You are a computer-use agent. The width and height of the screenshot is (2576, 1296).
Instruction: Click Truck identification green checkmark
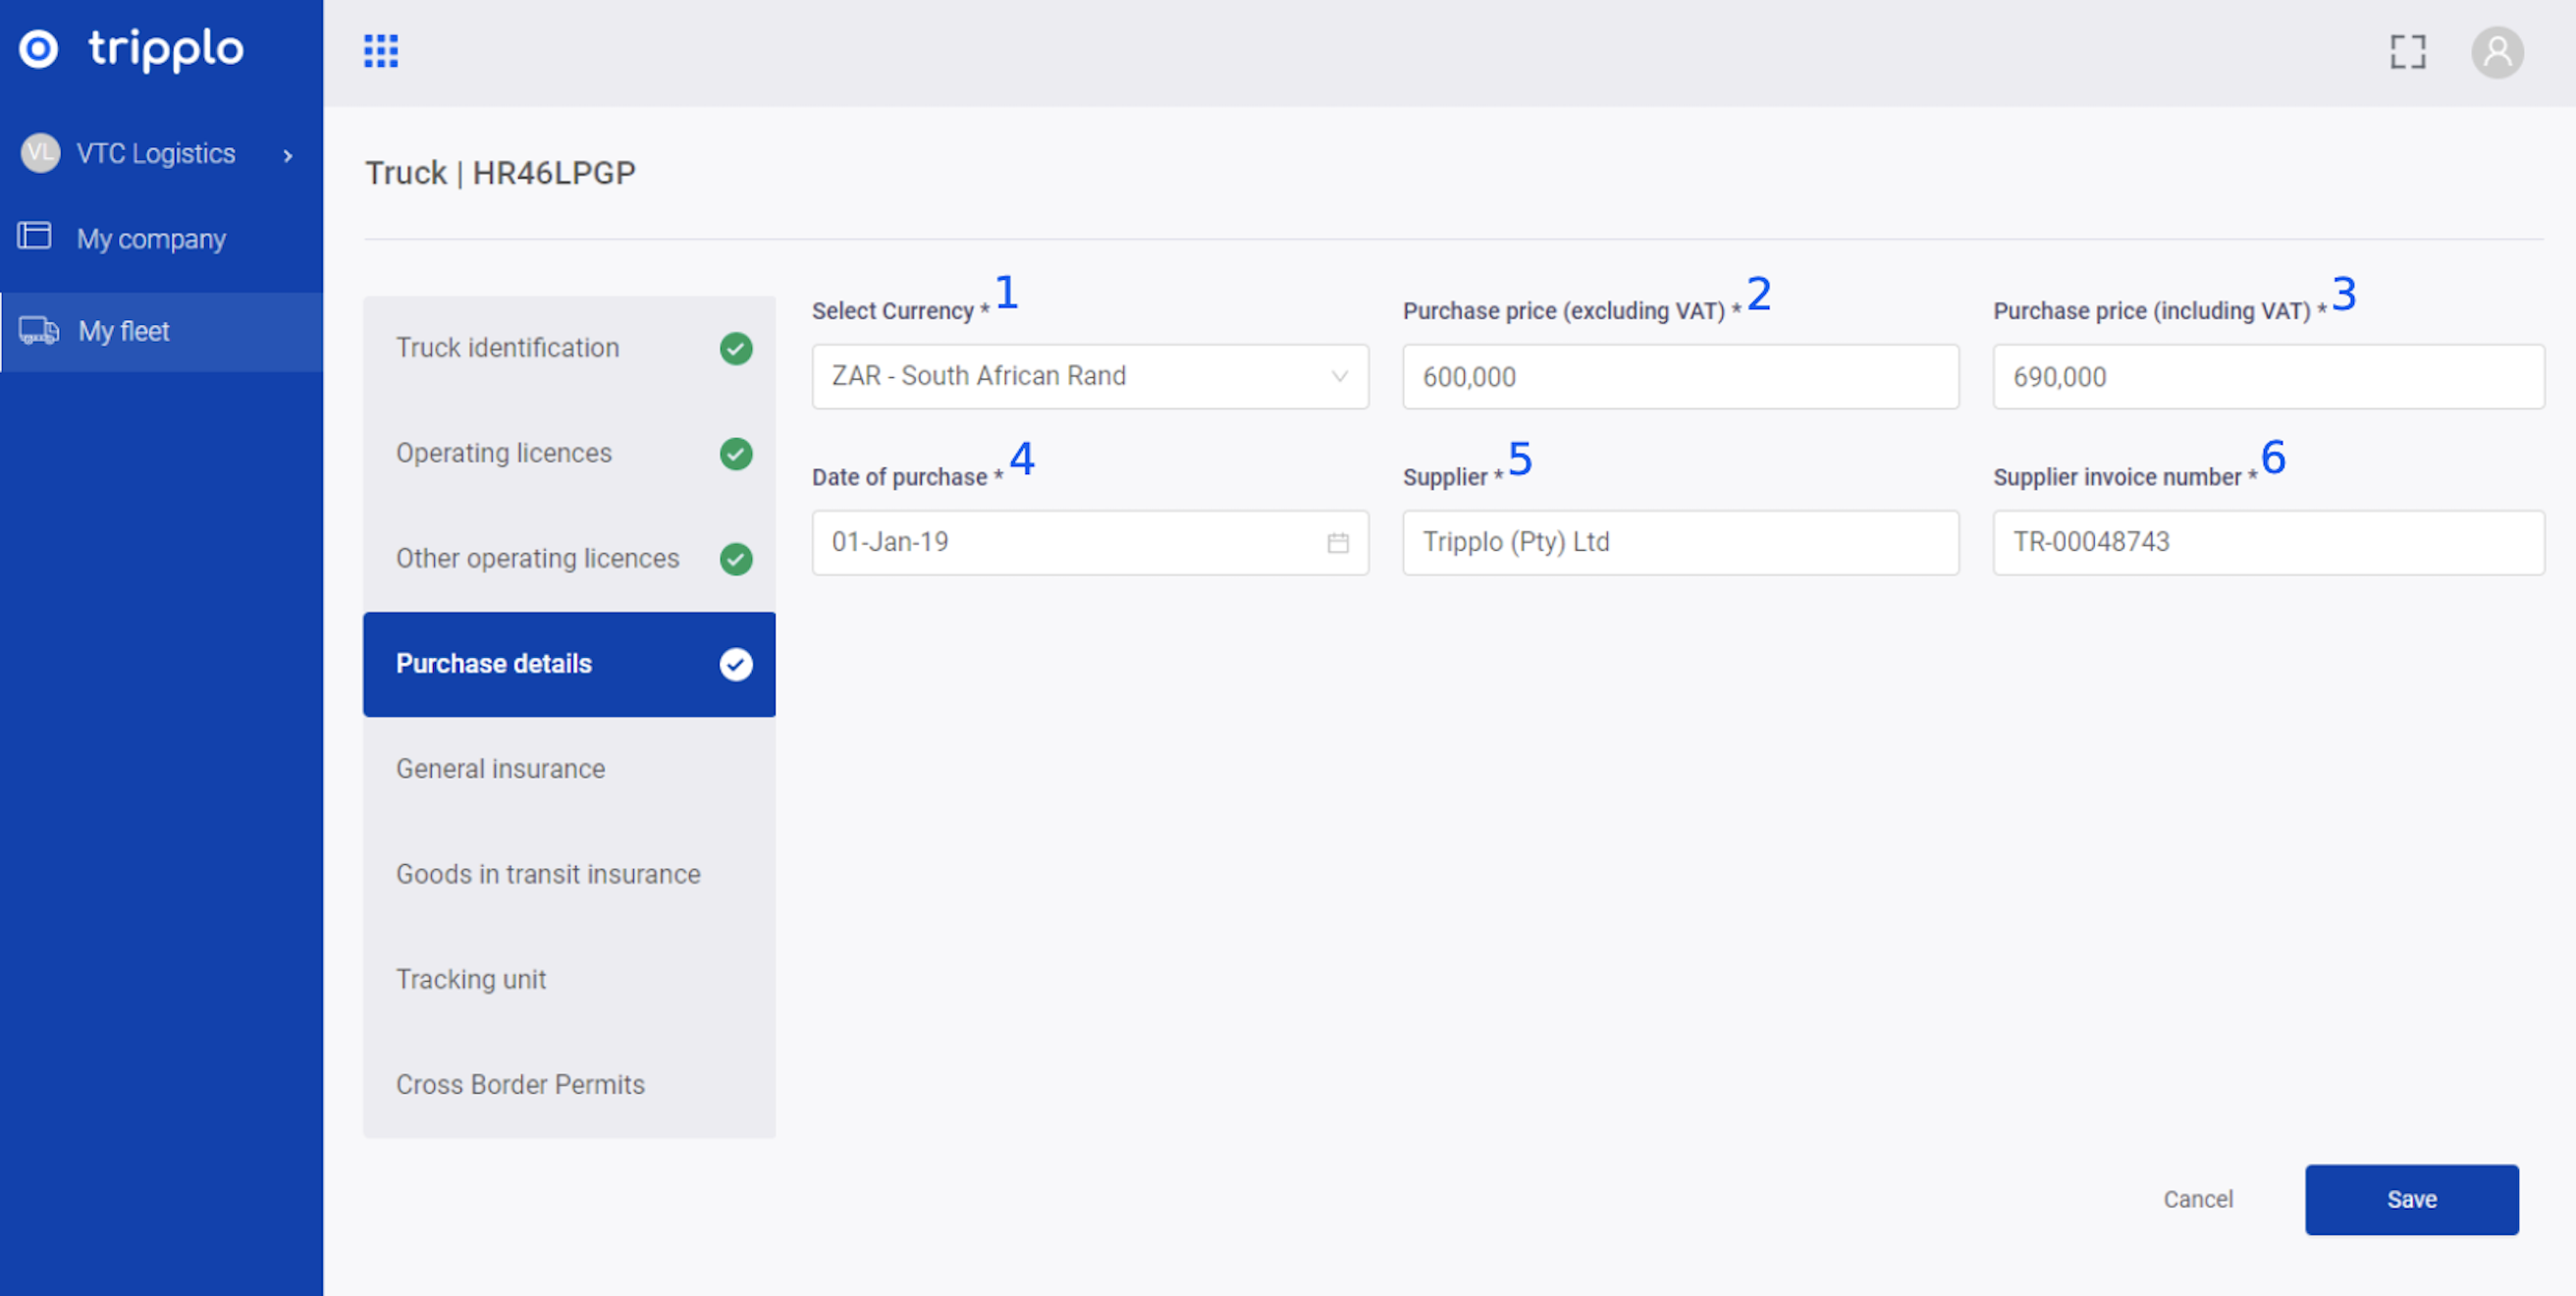click(x=736, y=348)
